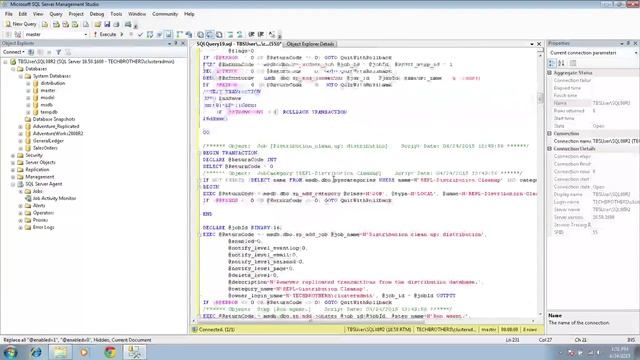This screenshot has width=640, height=360.
Task: Click the Execute button
Action: [x=105, y=35]
